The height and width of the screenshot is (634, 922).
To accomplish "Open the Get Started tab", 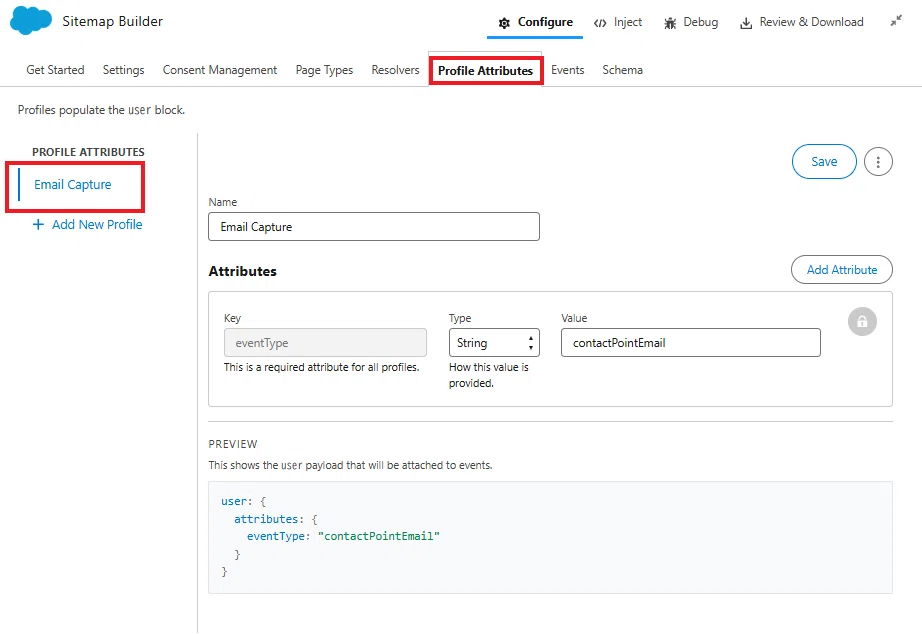I will pos(55,70).
